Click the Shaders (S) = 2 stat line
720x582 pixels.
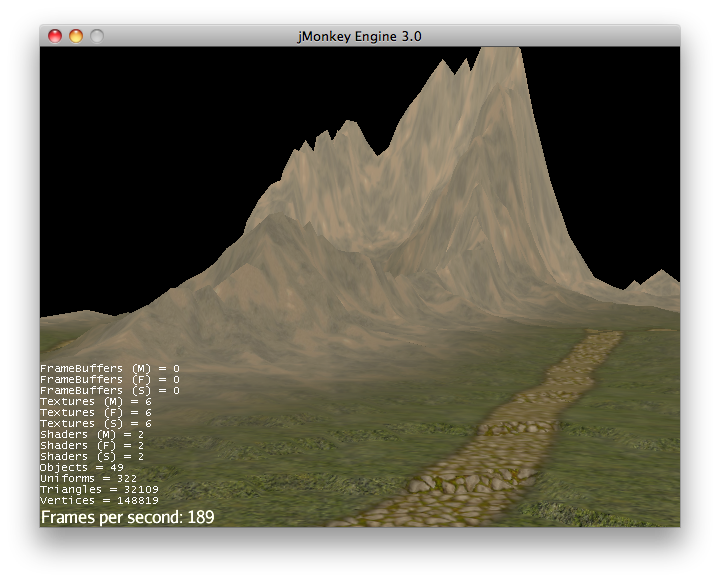(x=92, y=457)
